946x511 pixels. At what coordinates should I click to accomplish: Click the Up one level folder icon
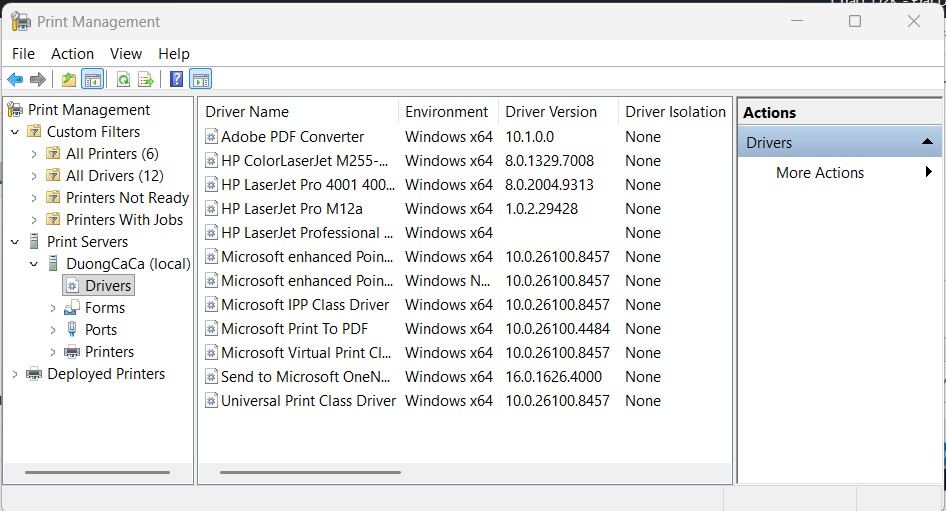pos(69,79)
